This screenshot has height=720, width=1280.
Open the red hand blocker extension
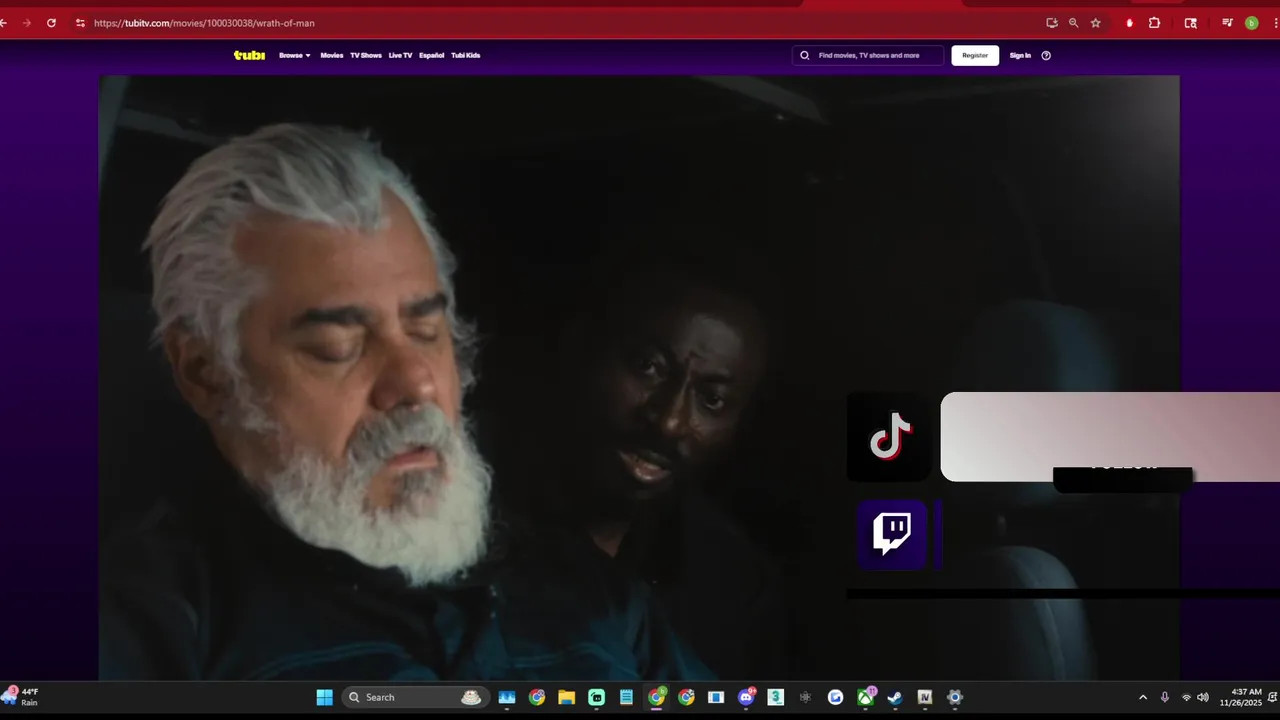tap(1129, 23)
